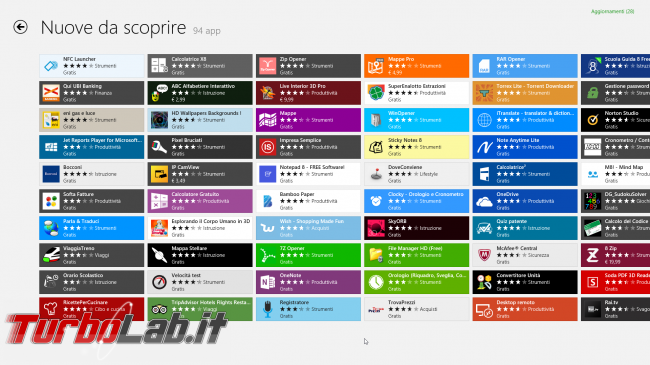Open the Mappa Stellare title
This screenshot has width=650, height=365.
pos(189,248)
